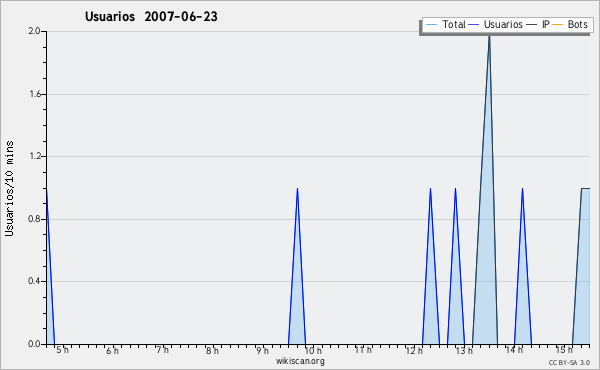
Task: Click the 2.0 y-axis value
Action: click(x=34, y=31)
